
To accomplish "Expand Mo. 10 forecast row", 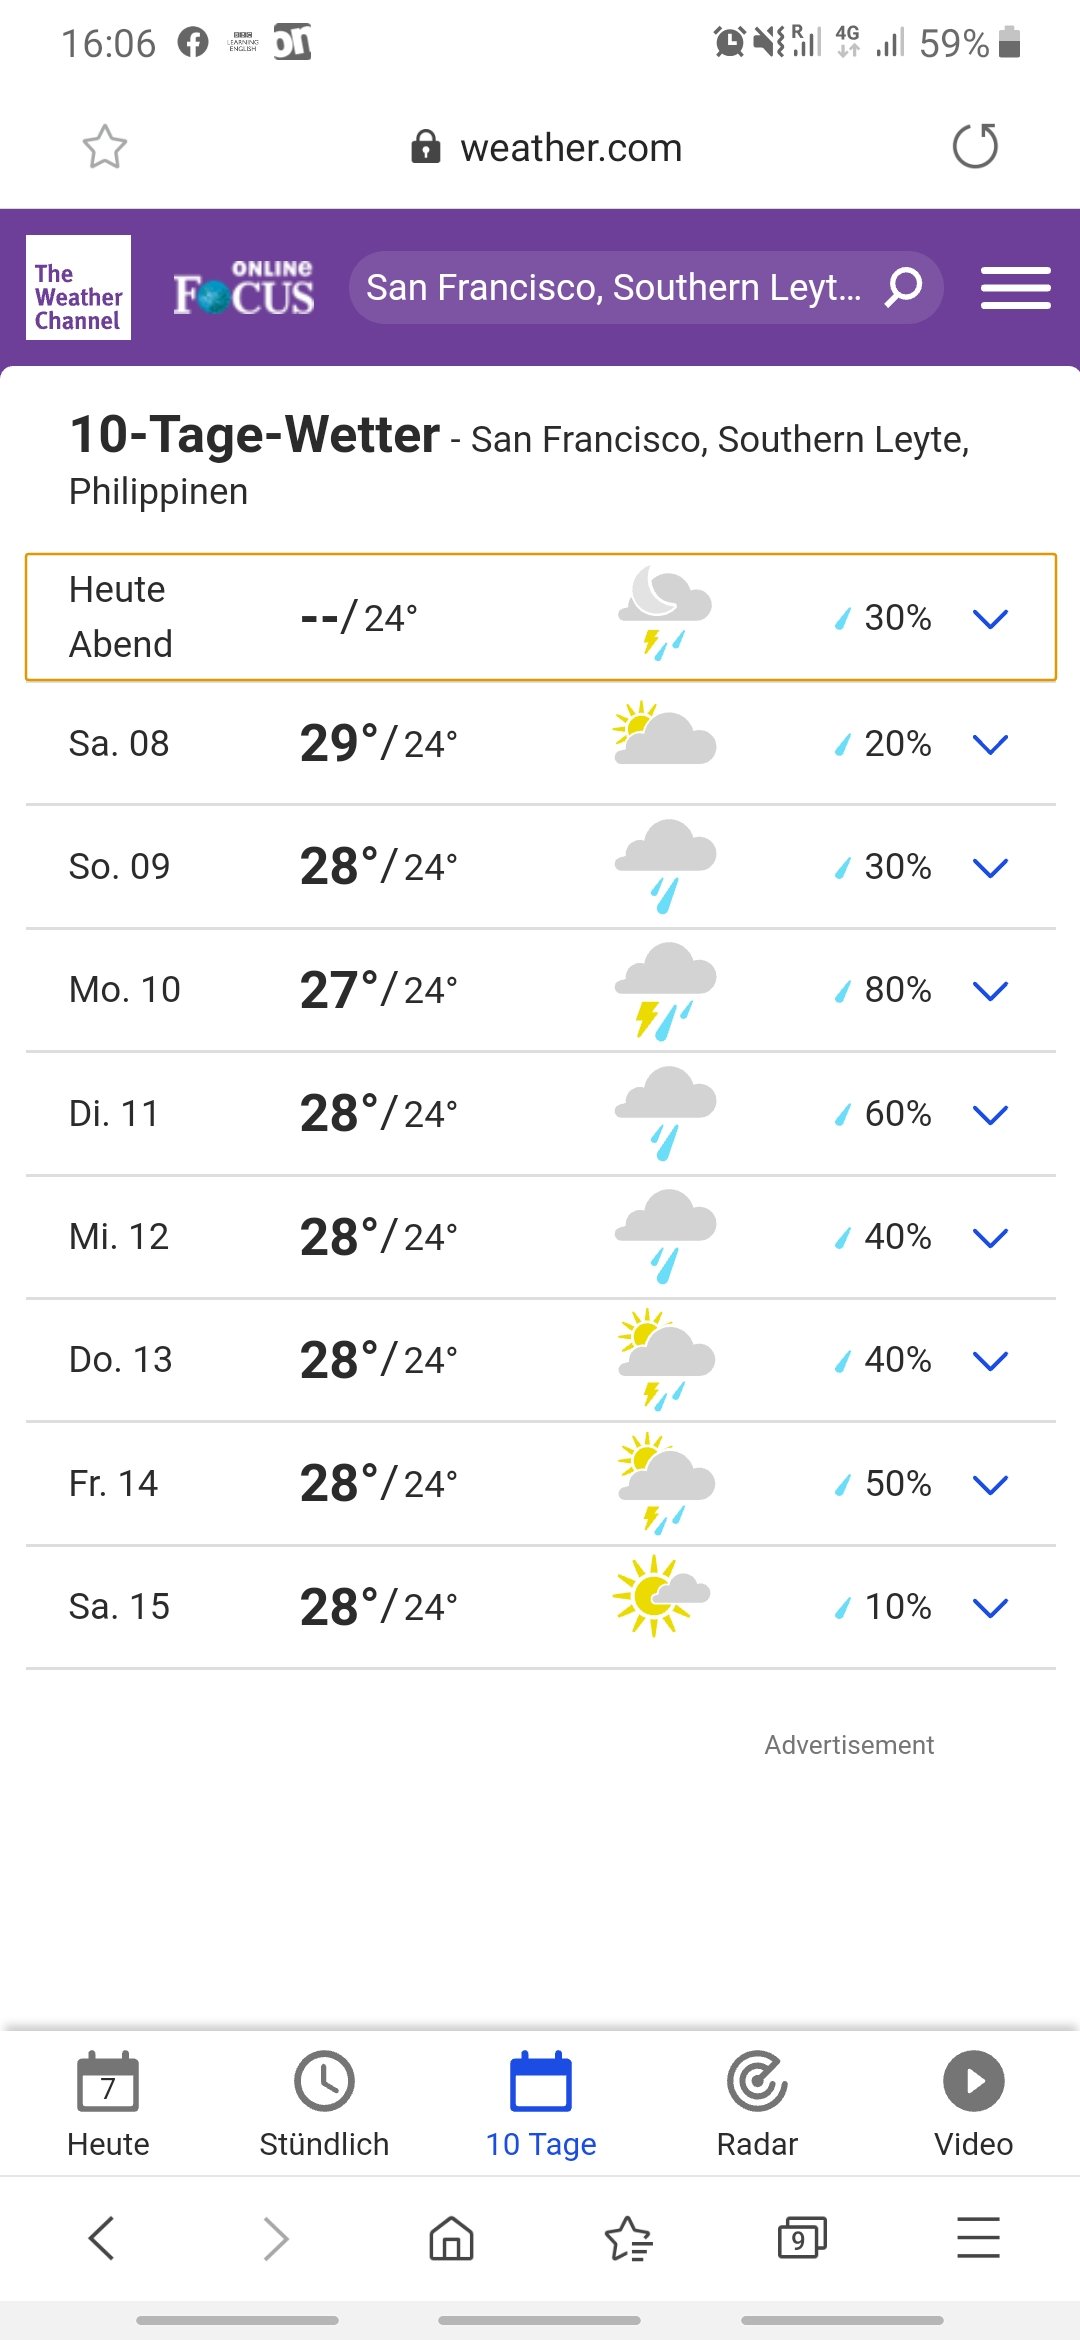I will pos(990,991).
